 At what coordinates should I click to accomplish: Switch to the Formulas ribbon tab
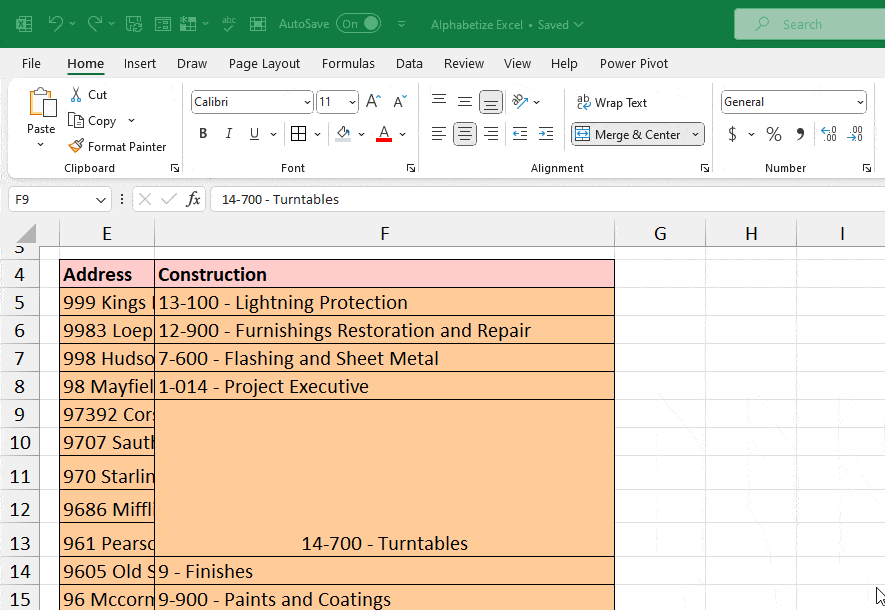(348, 63)
